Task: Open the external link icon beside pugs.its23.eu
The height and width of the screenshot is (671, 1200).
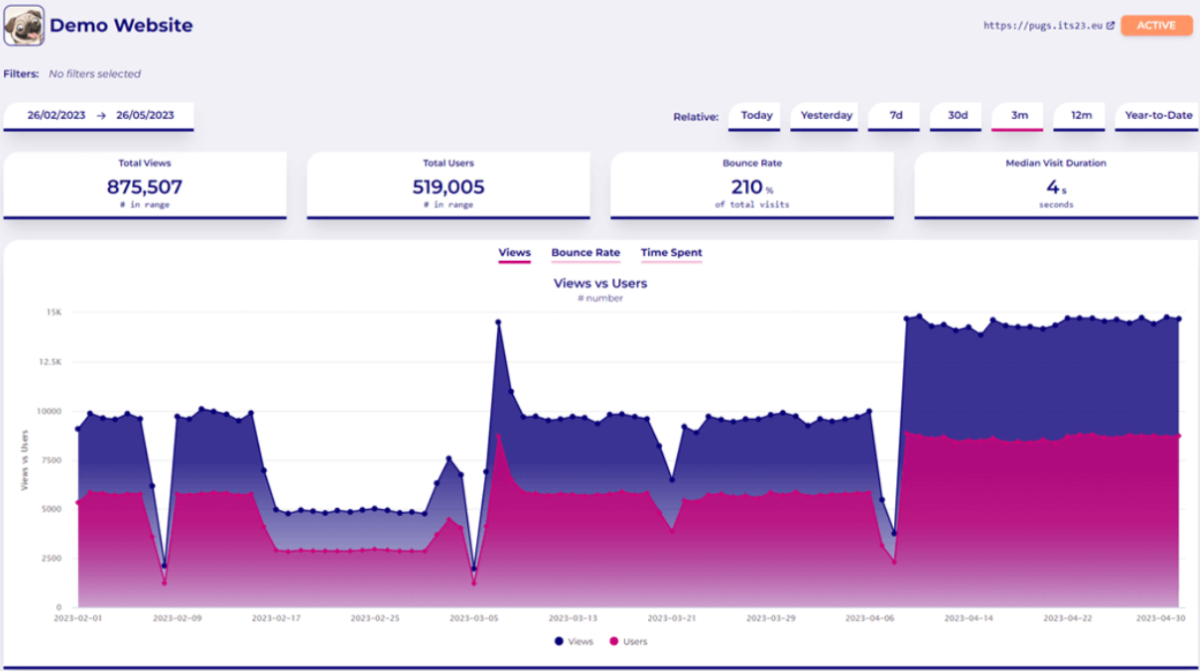Action: [1111, 26]
